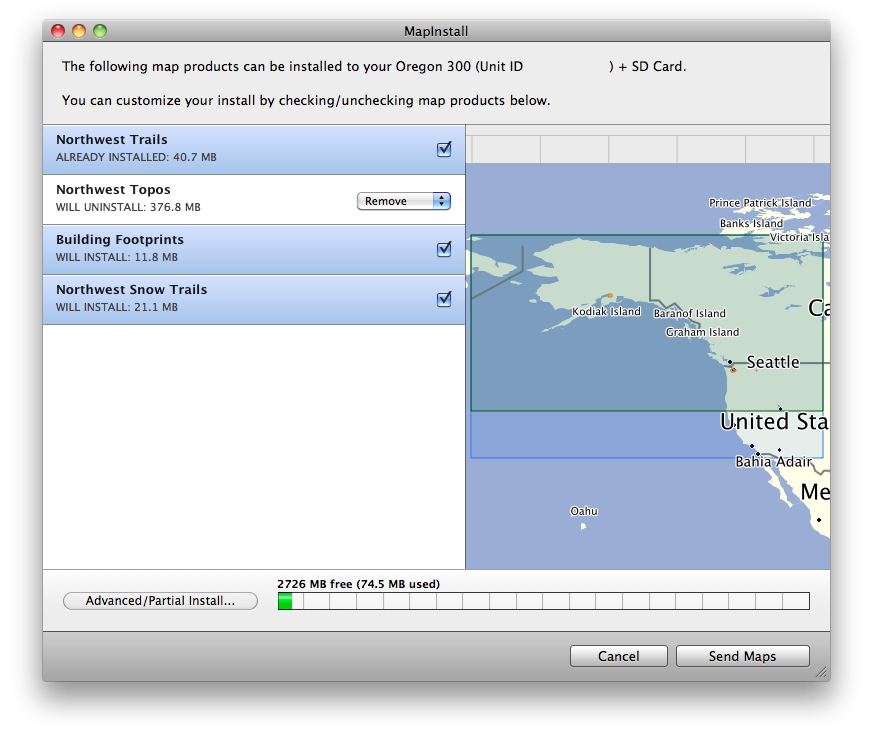Screen dimensions: 890x740
Task: Click the window resize handle at bottom corner
Action: click(x=821, y=672)
